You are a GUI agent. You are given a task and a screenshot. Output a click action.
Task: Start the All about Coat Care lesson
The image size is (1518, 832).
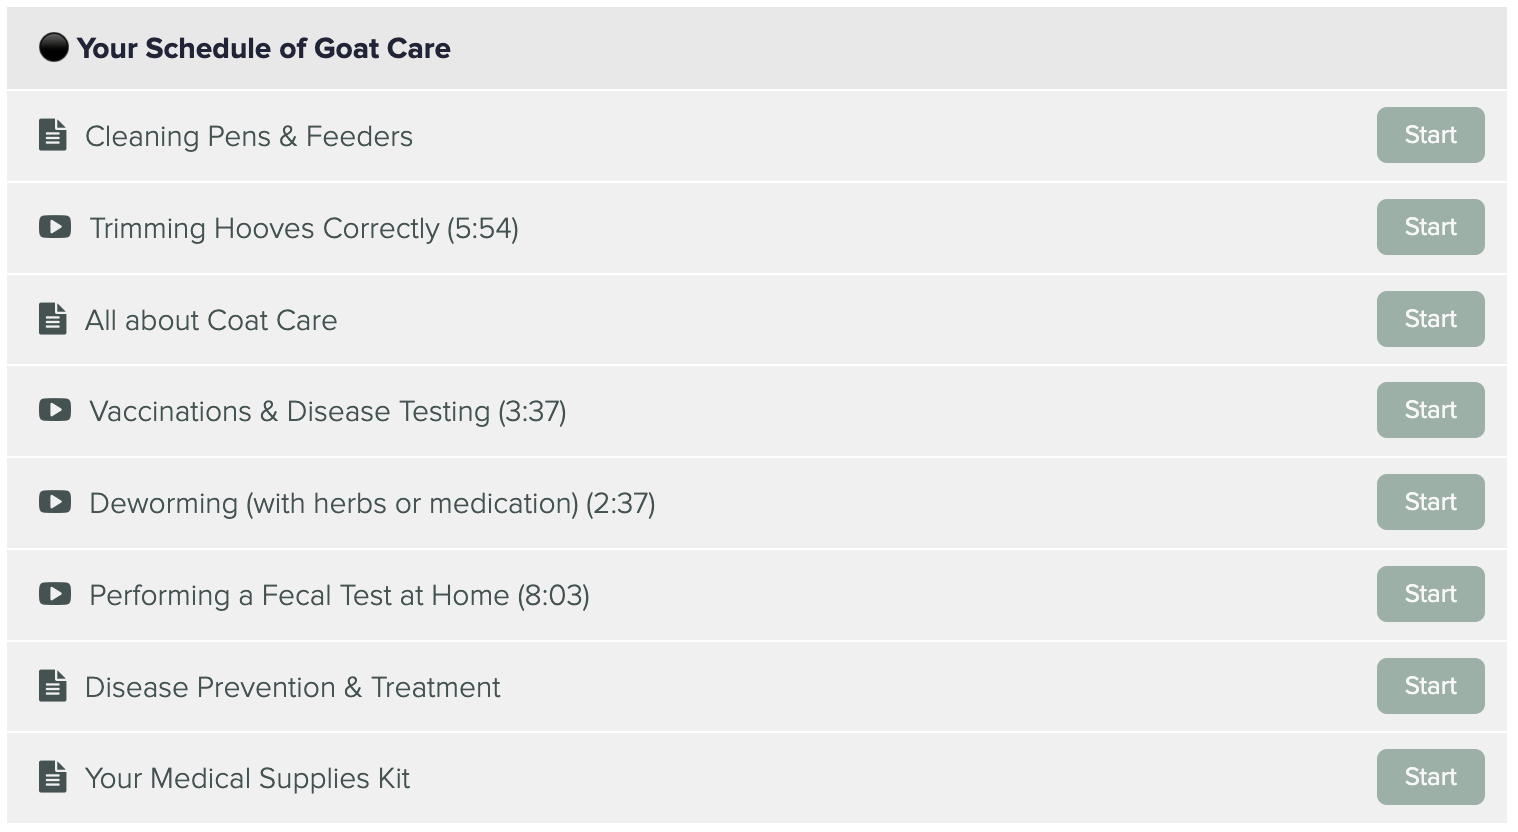(1430, 319)
